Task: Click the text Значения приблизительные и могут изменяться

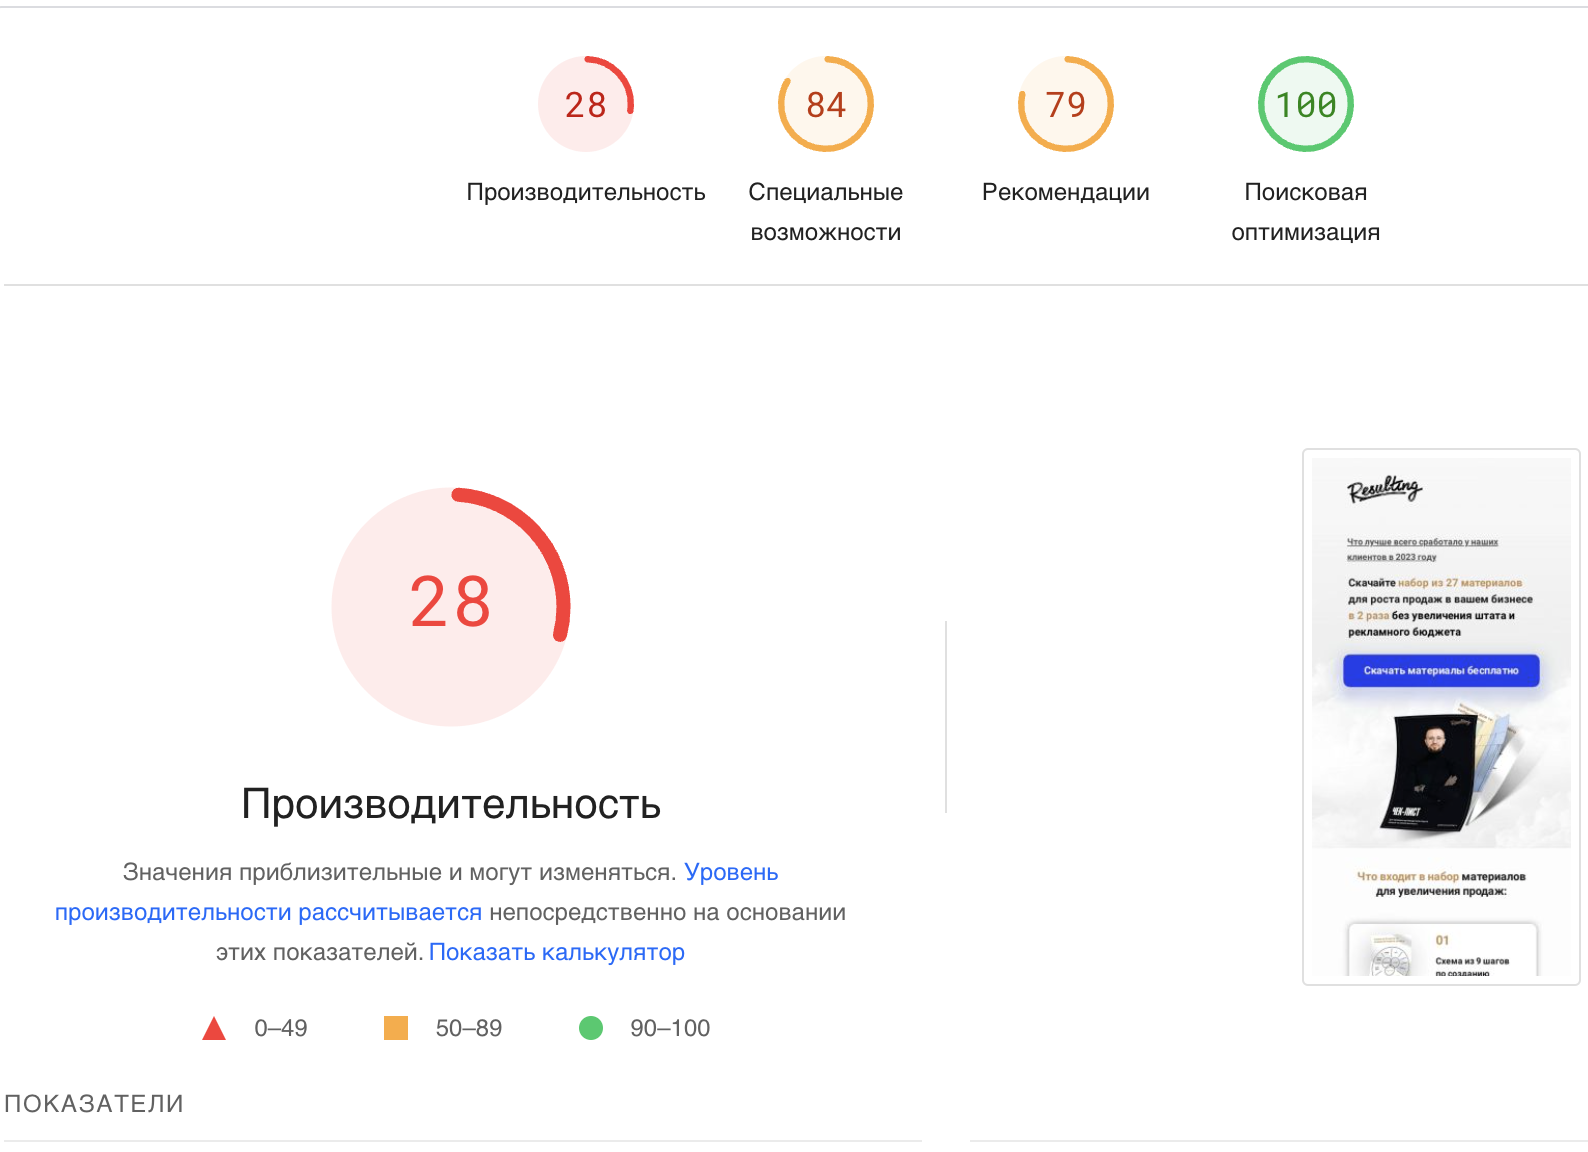Action: [x=400, y=872]
